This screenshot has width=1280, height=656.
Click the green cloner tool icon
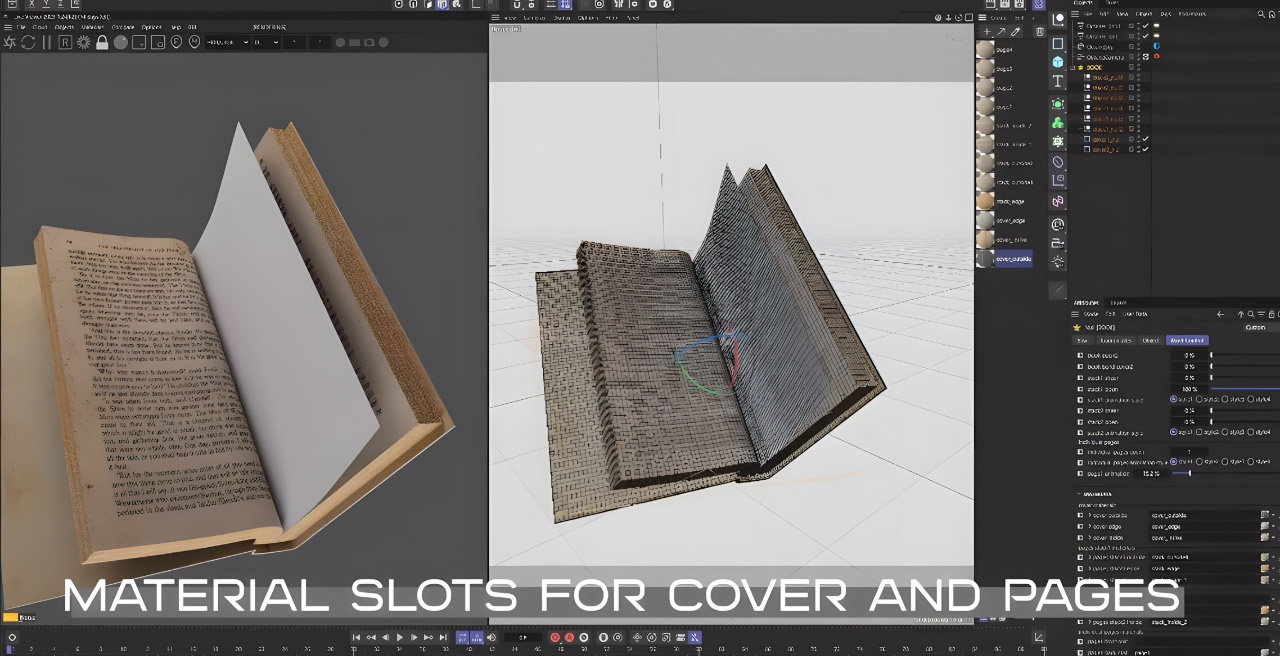[1058, 122]
